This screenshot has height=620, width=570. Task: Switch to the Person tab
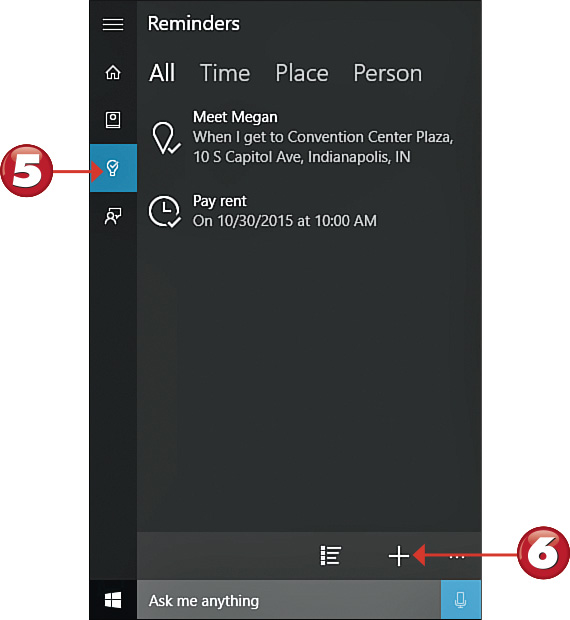pyautogui.click(x=387, y=73)
